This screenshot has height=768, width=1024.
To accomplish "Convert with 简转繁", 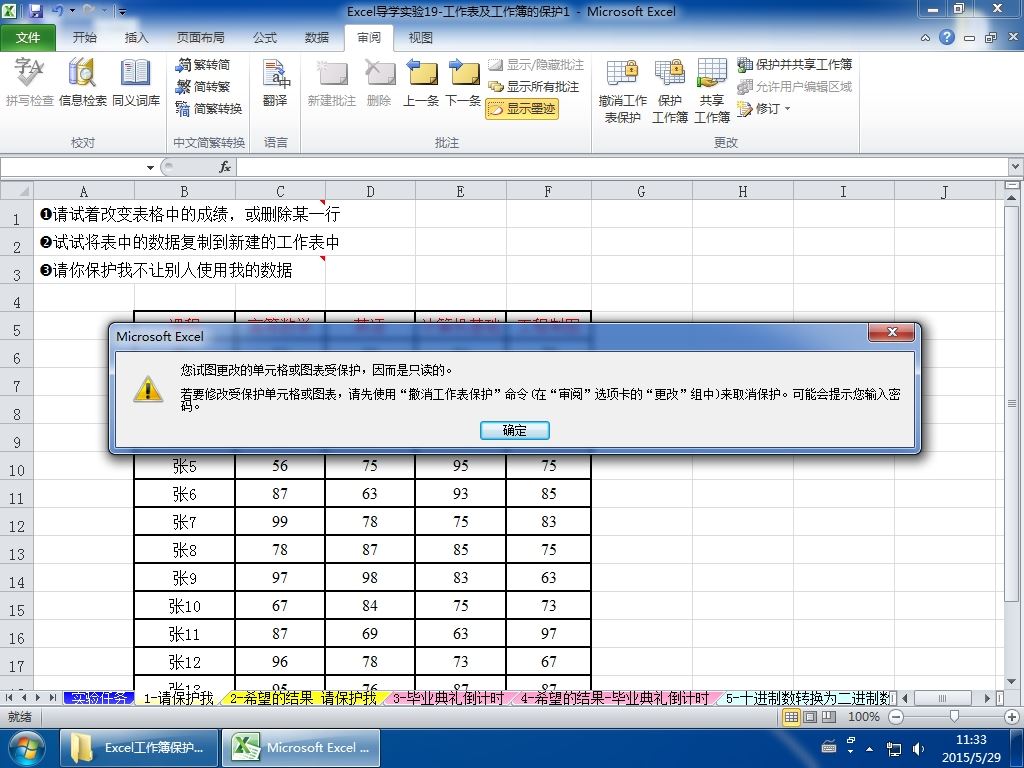I will click(x=204, y=86).
